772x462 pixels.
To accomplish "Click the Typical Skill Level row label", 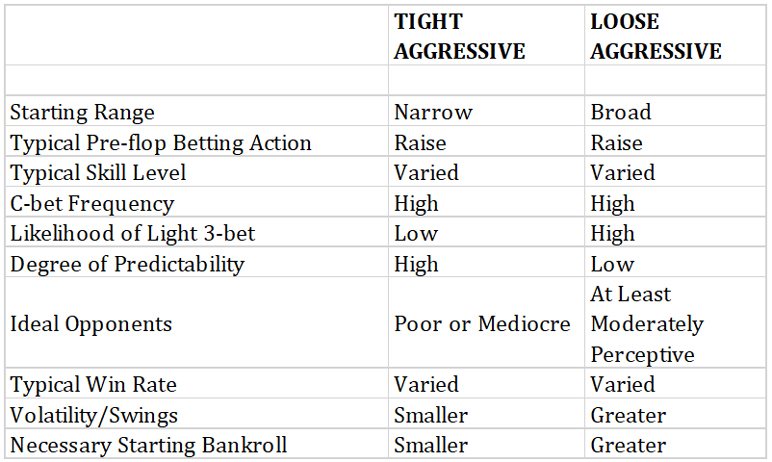I will tap(97, 173).
